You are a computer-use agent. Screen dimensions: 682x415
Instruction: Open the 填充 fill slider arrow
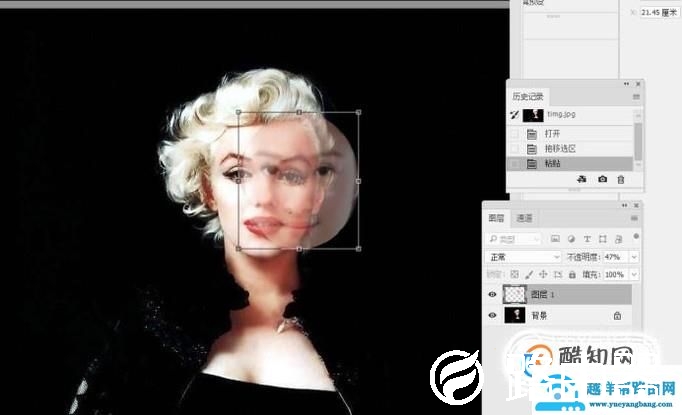(634, 274)
